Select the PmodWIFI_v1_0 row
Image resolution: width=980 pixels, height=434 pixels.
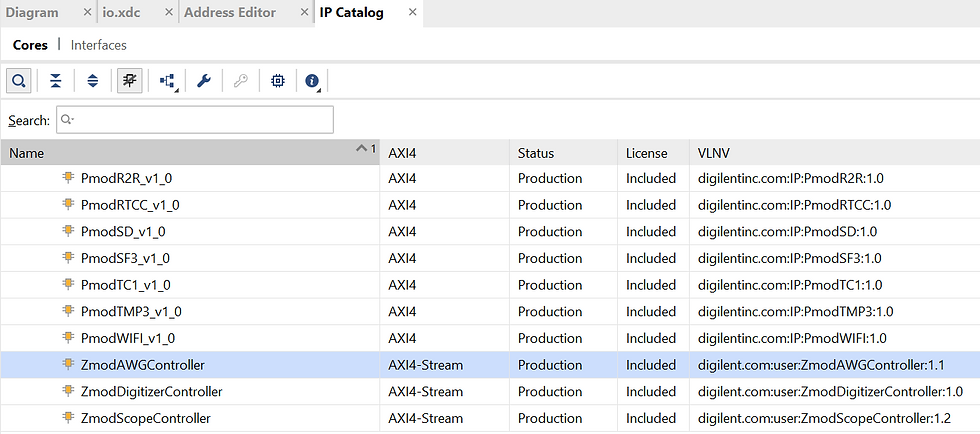[x=490, y=338]
